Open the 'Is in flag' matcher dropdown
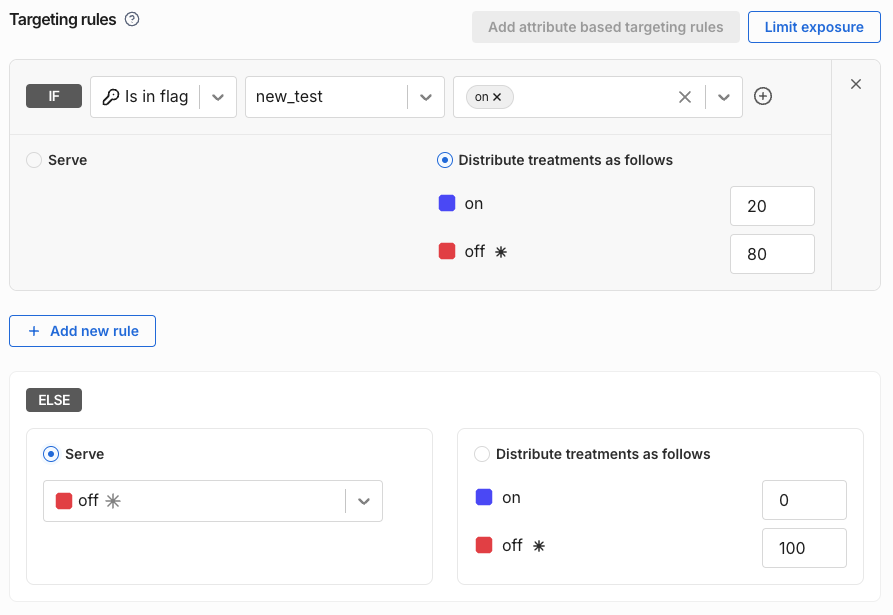Screen dimensions: 893x615 point(218,97)
